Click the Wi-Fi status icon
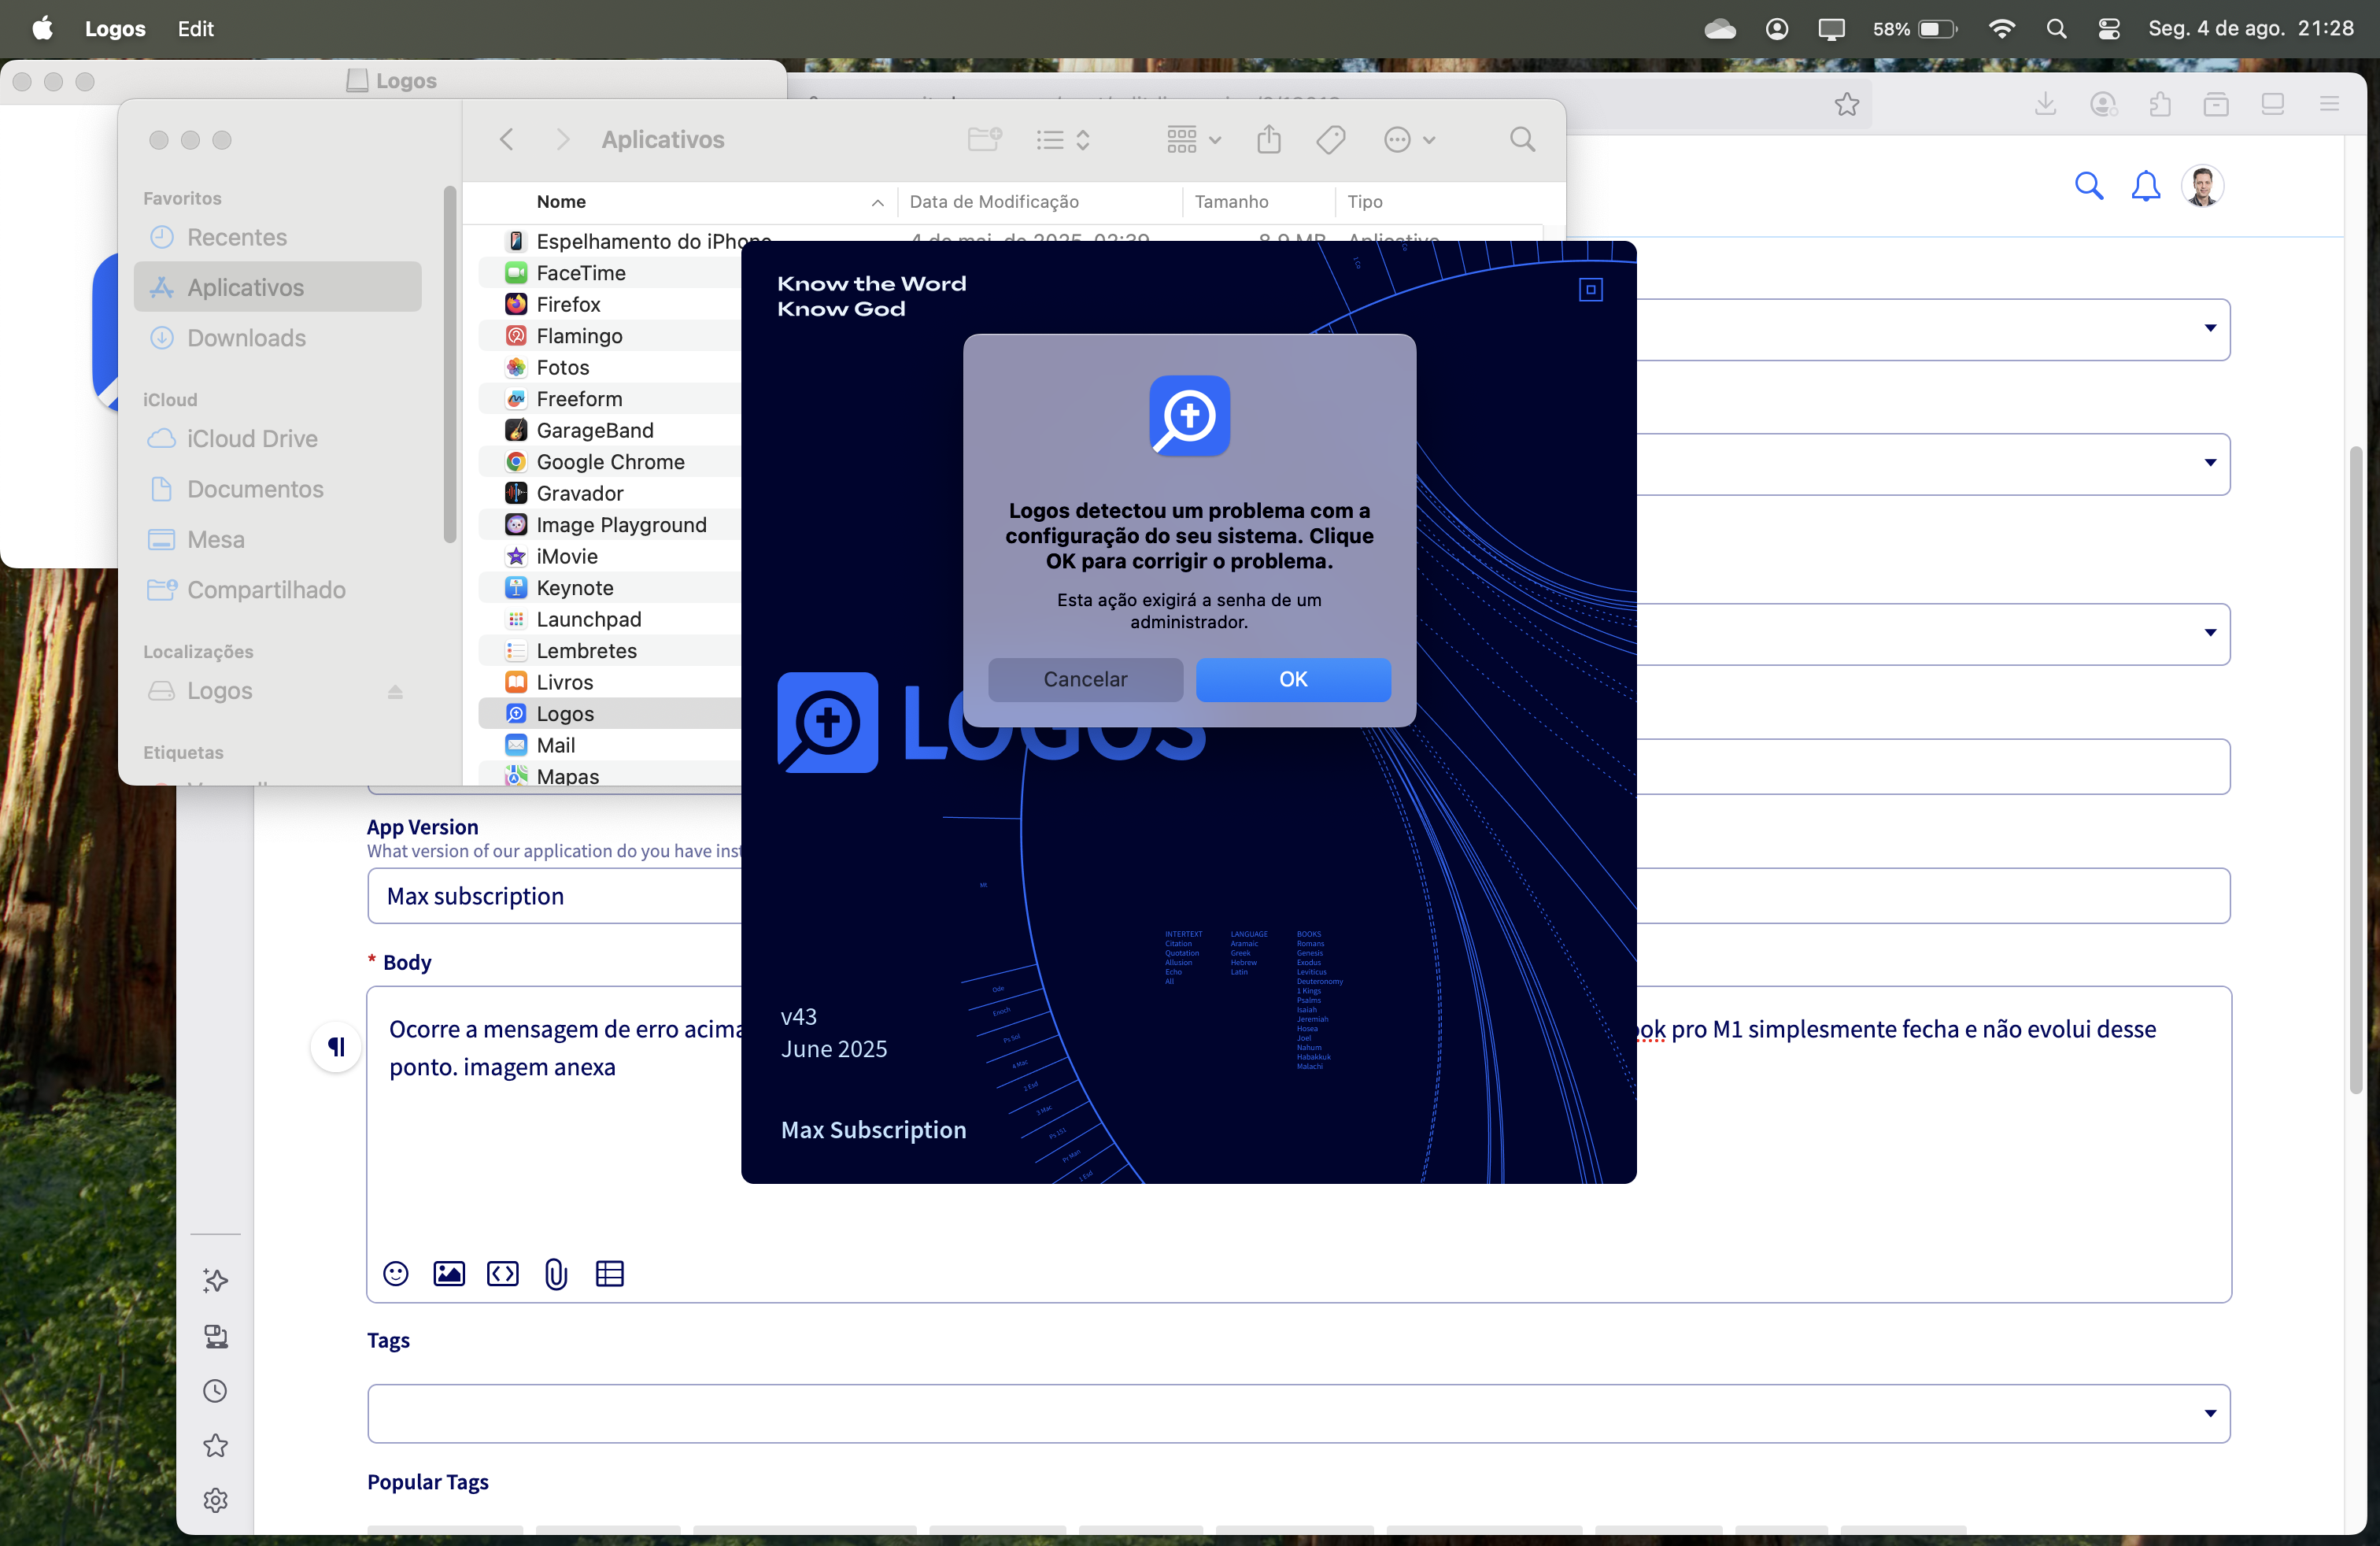2380x1546 pixels. pyautogui.click(x=2001, y=28)
